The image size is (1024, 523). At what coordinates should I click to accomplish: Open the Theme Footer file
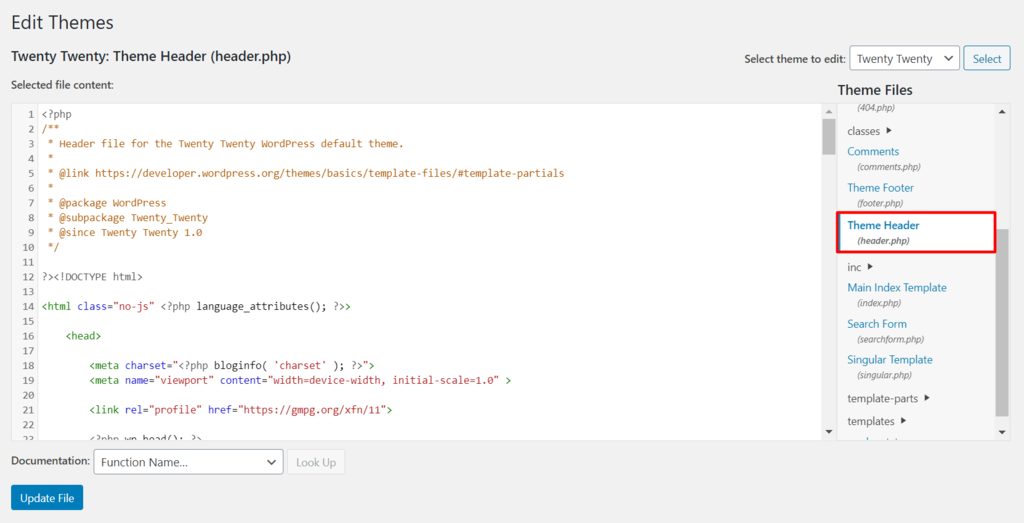(880, 188)
